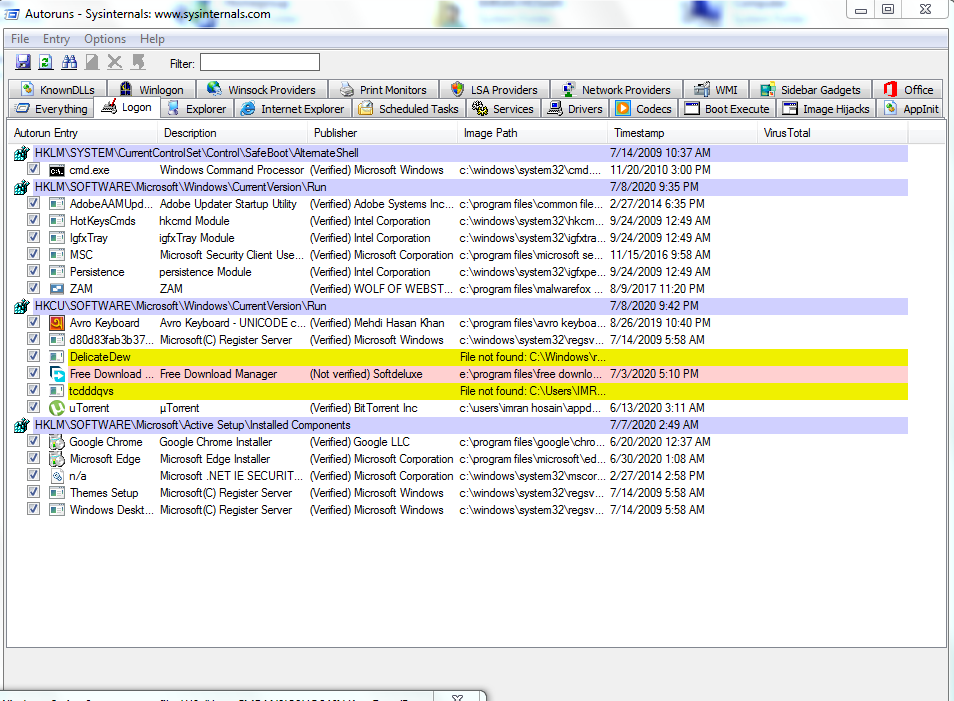Viewport: 954px width, 701px height.
Task: Click the Free Download Manager entry icon
Action: pyautogui.click(x=57, y=374)
